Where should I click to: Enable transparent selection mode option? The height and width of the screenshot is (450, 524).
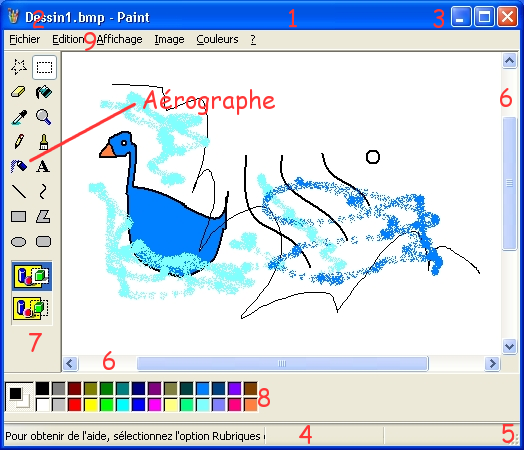coord(32,308)
